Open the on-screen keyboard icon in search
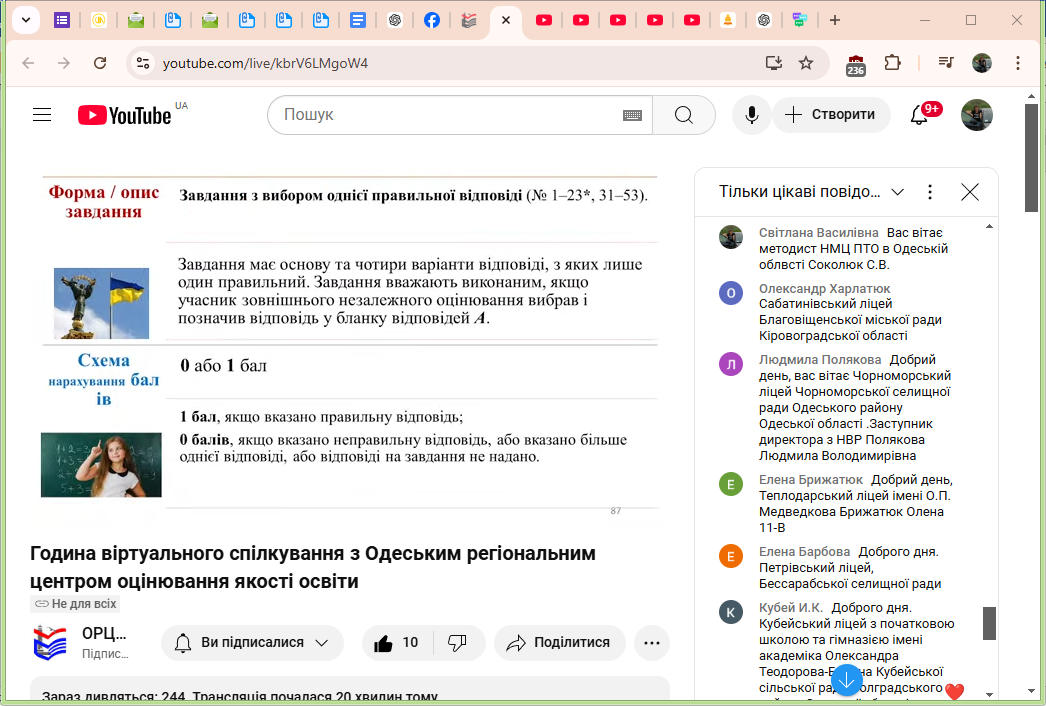This screenshot has width=1046, height=706. click(x=632, y=115)
